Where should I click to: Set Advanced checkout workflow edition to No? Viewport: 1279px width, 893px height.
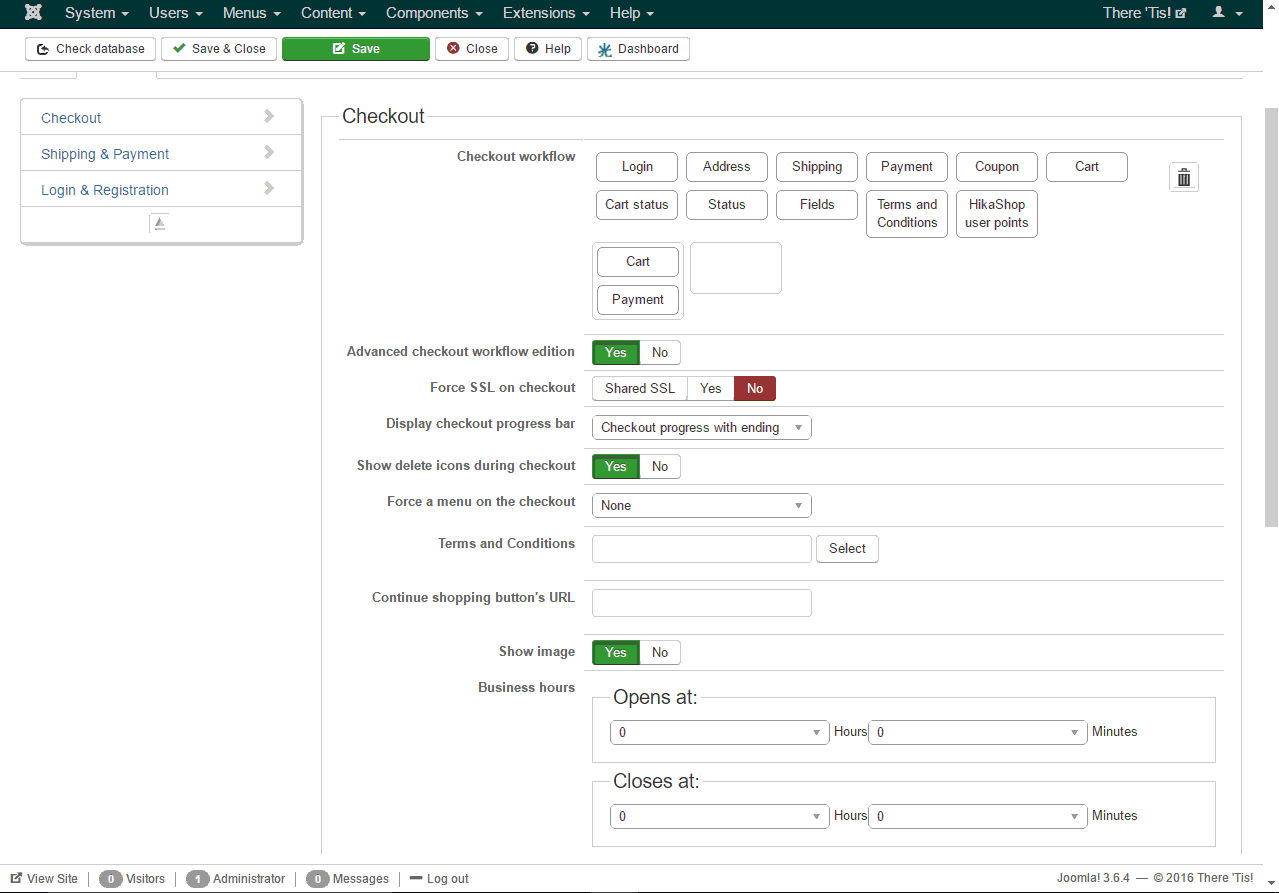(x=660, y=352)
